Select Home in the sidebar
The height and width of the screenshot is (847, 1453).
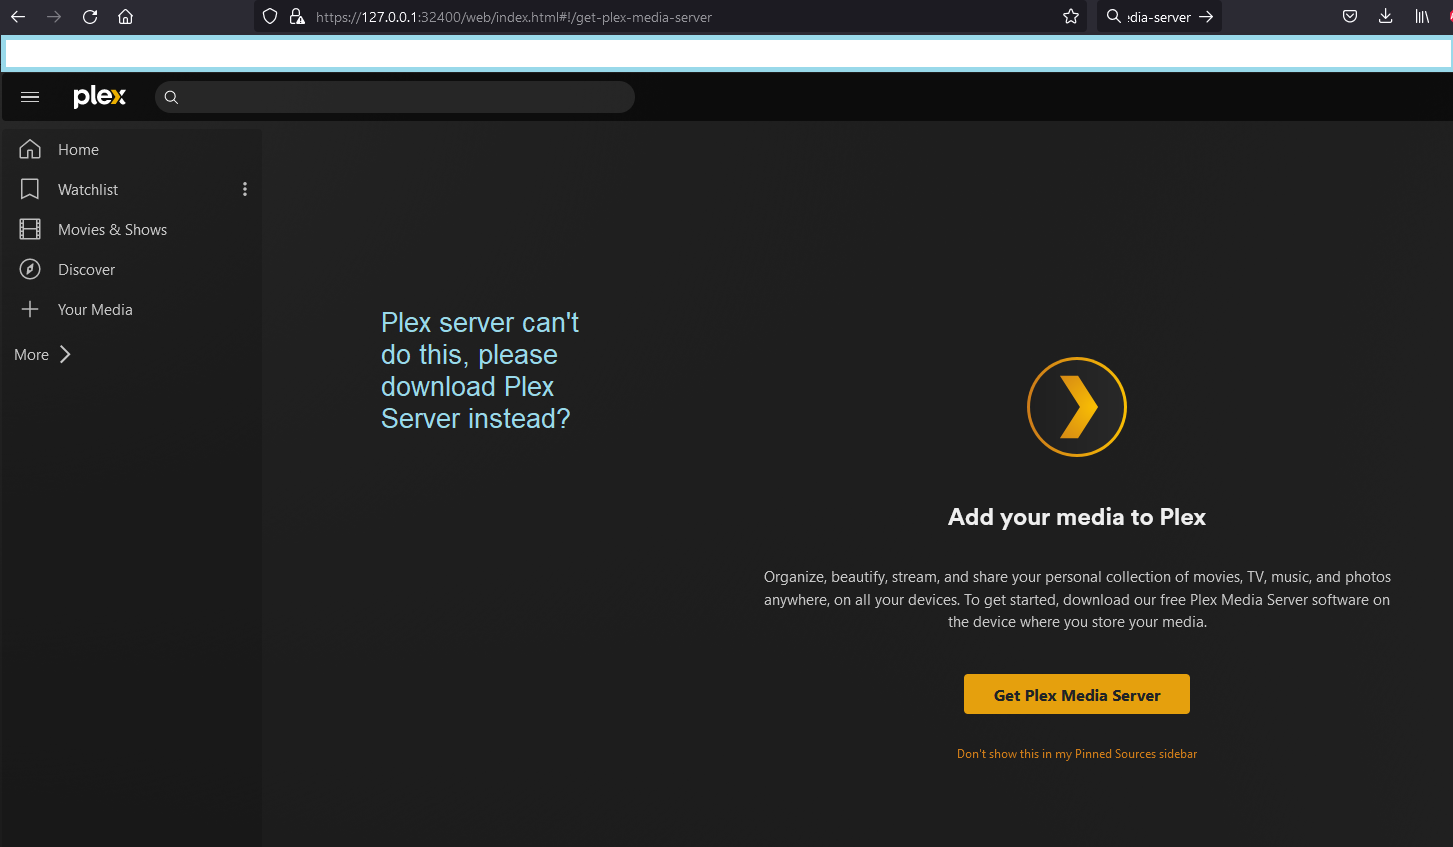(x=78, y=149)
